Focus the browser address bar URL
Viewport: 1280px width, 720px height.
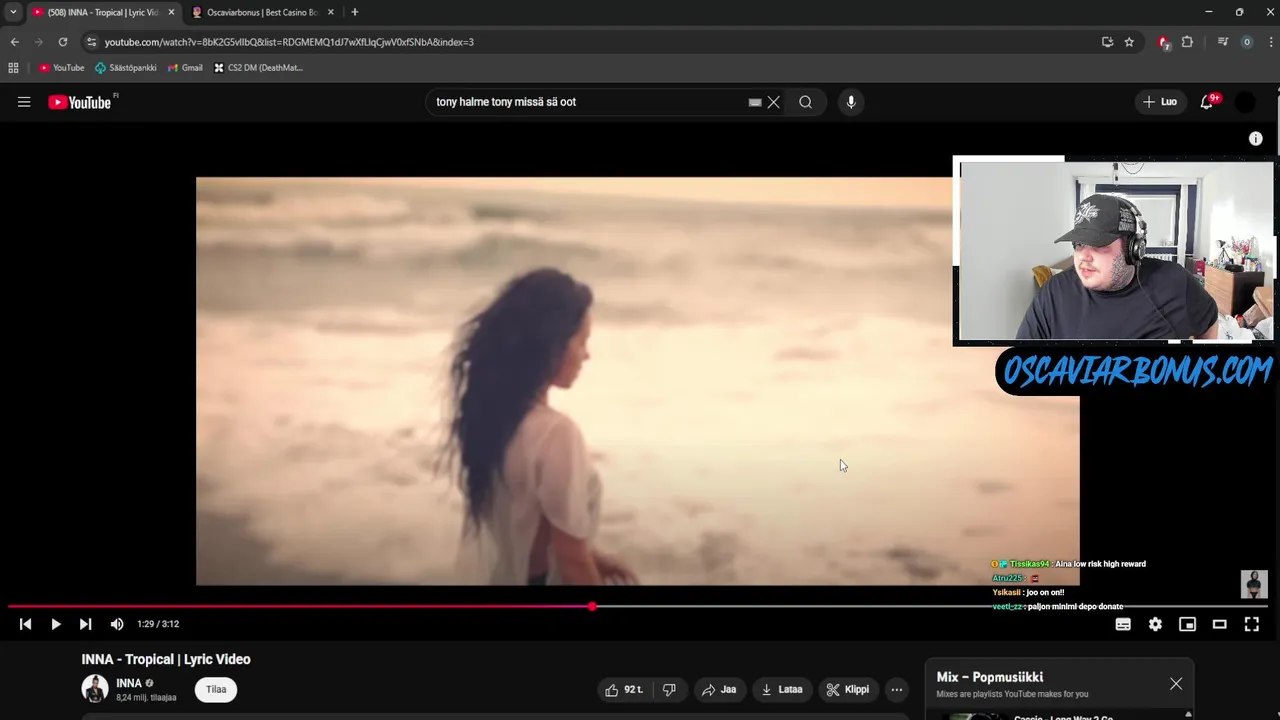[289, 42]
